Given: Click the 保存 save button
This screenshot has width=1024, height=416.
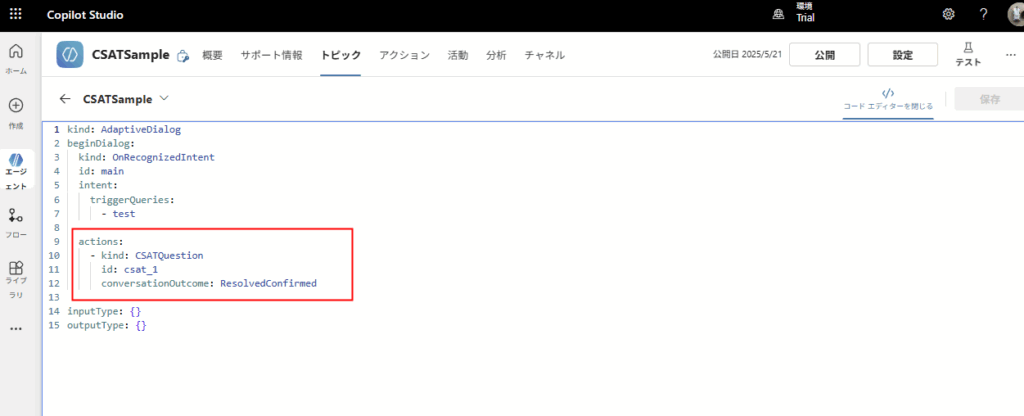Looking at the screenshot, I should tap(989, 99).
